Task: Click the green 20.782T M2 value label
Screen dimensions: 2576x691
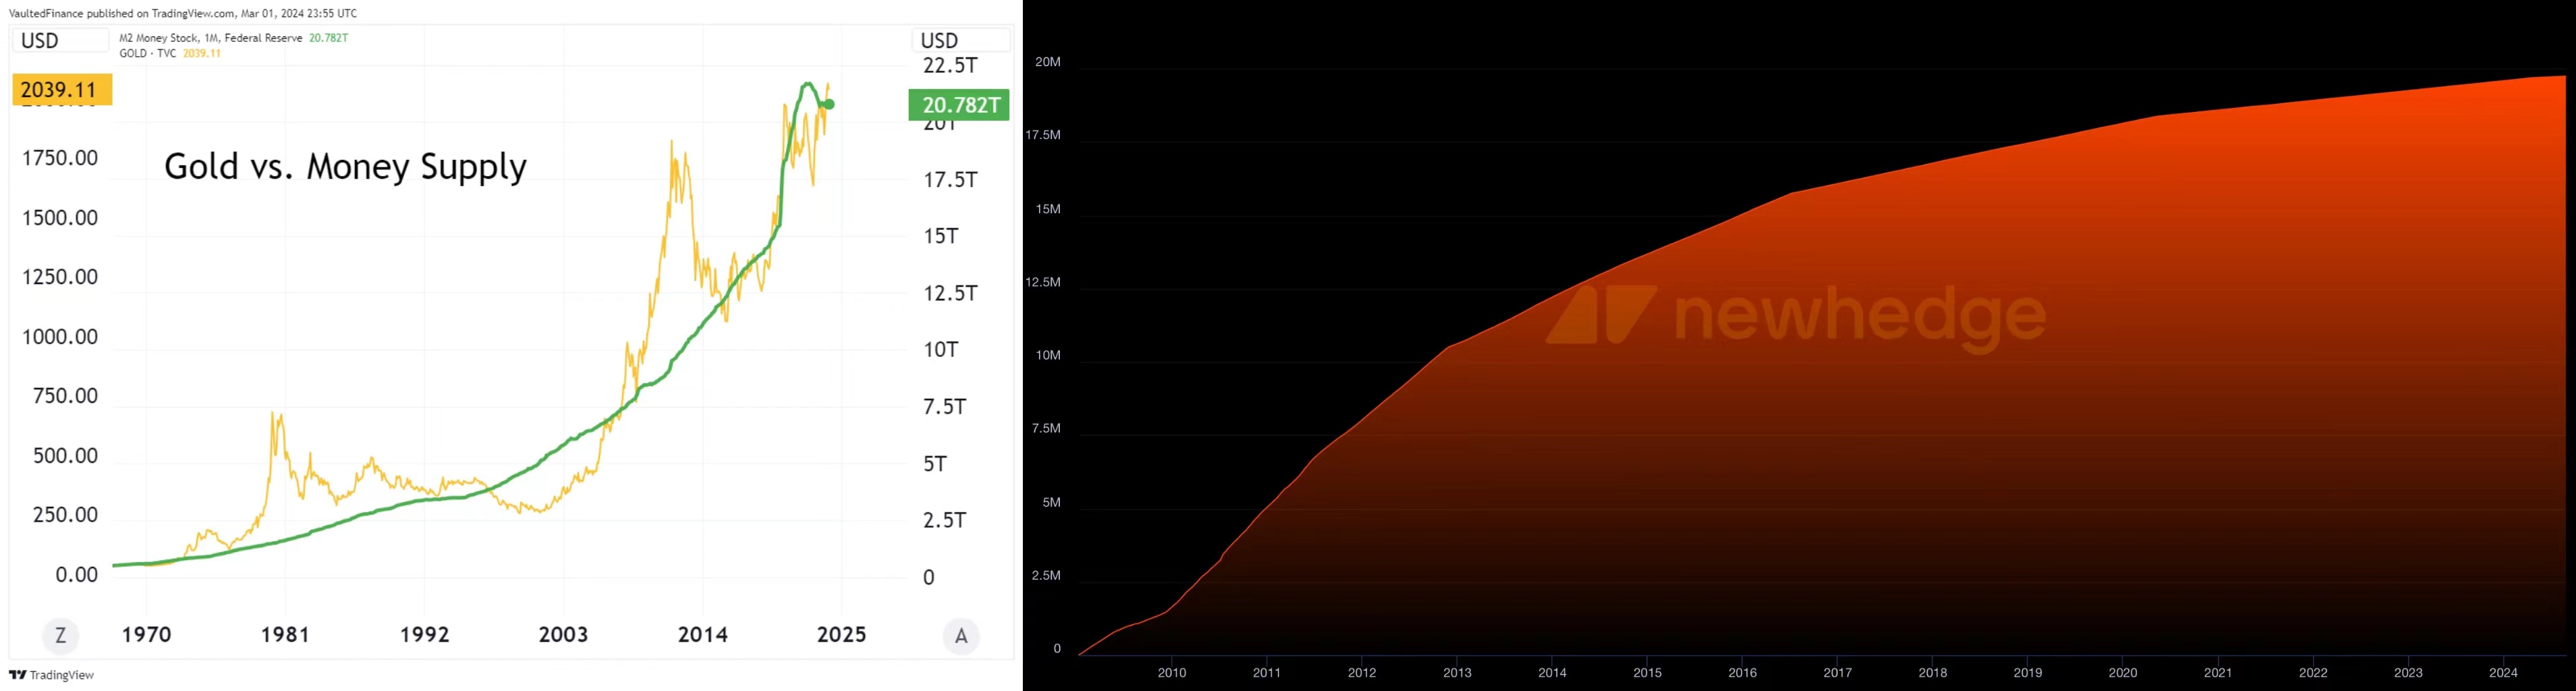Action: pyautogui.click(x=958, y=105)
